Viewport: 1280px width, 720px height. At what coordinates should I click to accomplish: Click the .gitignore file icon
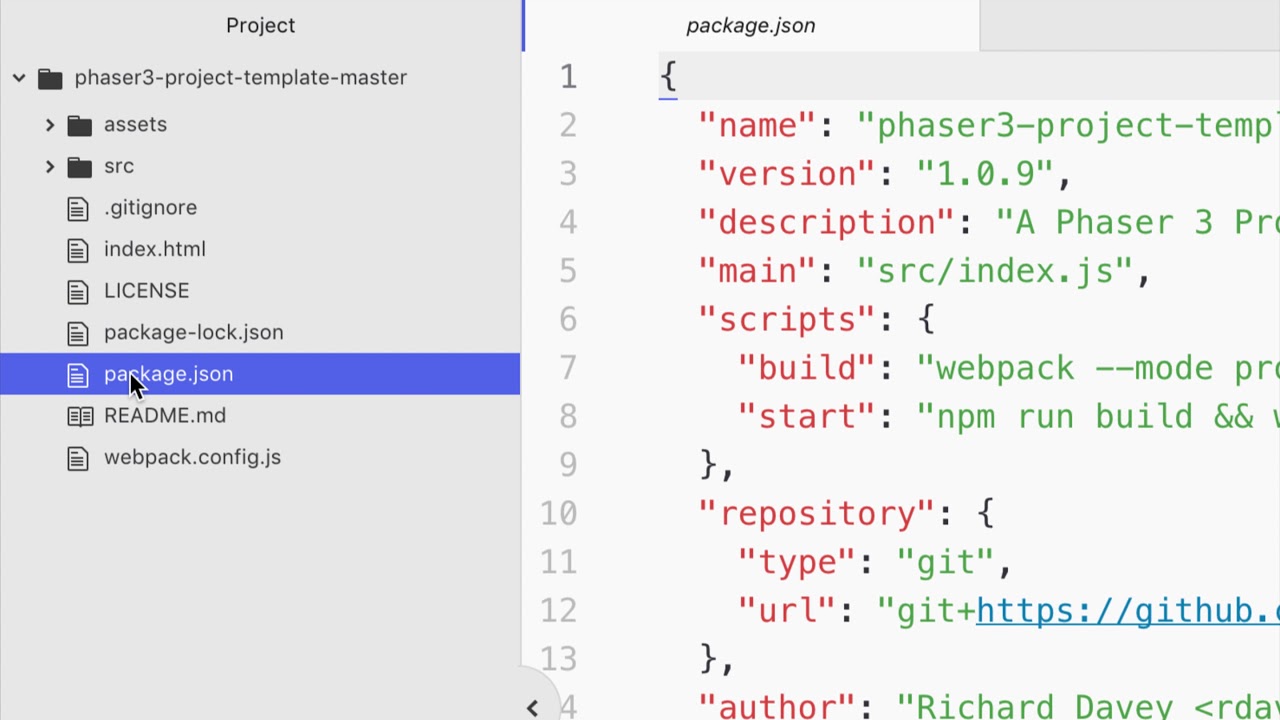(x=78, y=208)
